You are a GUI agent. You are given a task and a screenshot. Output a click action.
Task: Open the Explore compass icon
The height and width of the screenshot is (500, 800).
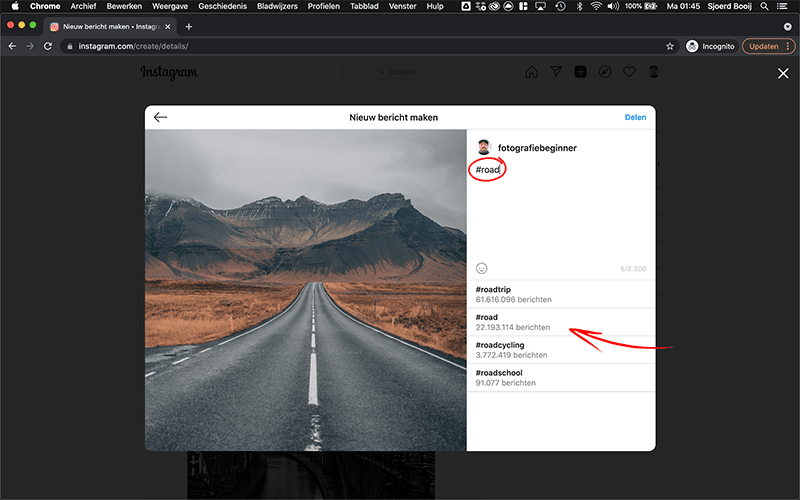coord(605,72)
